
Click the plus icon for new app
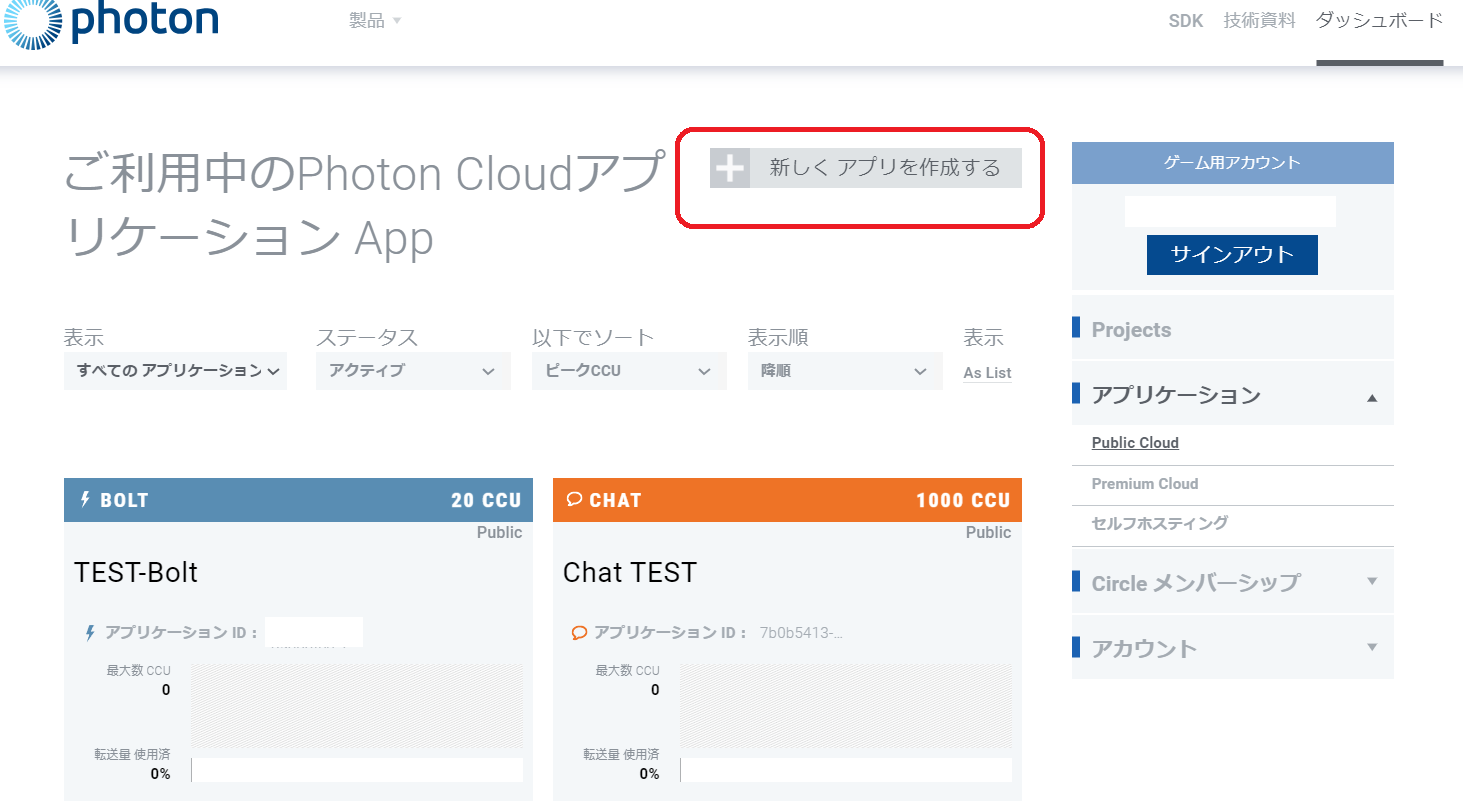(x=730, y=168)
